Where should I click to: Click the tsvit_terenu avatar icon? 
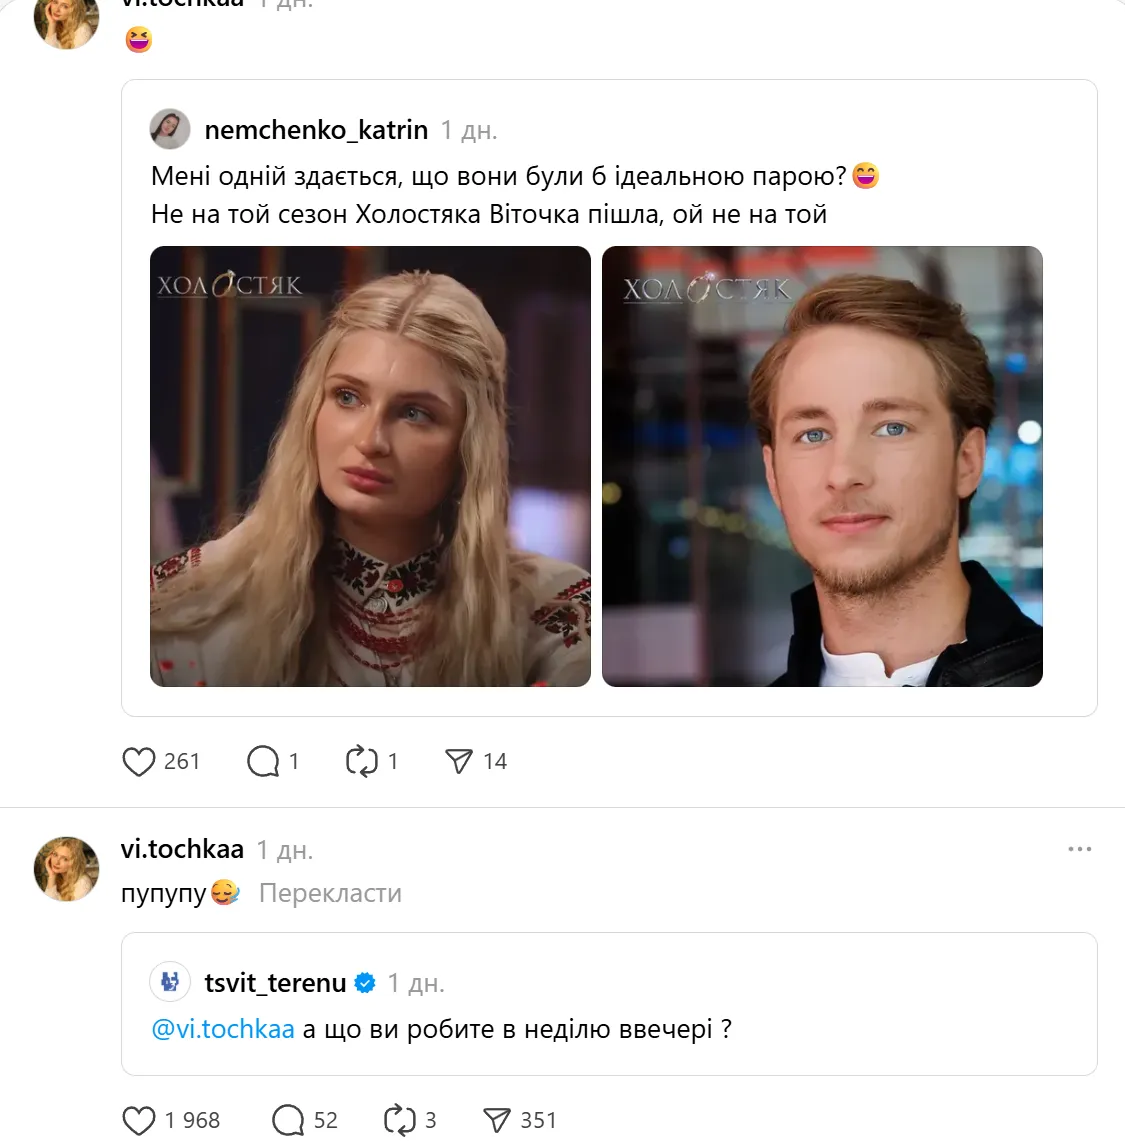[x=170, y=982]
